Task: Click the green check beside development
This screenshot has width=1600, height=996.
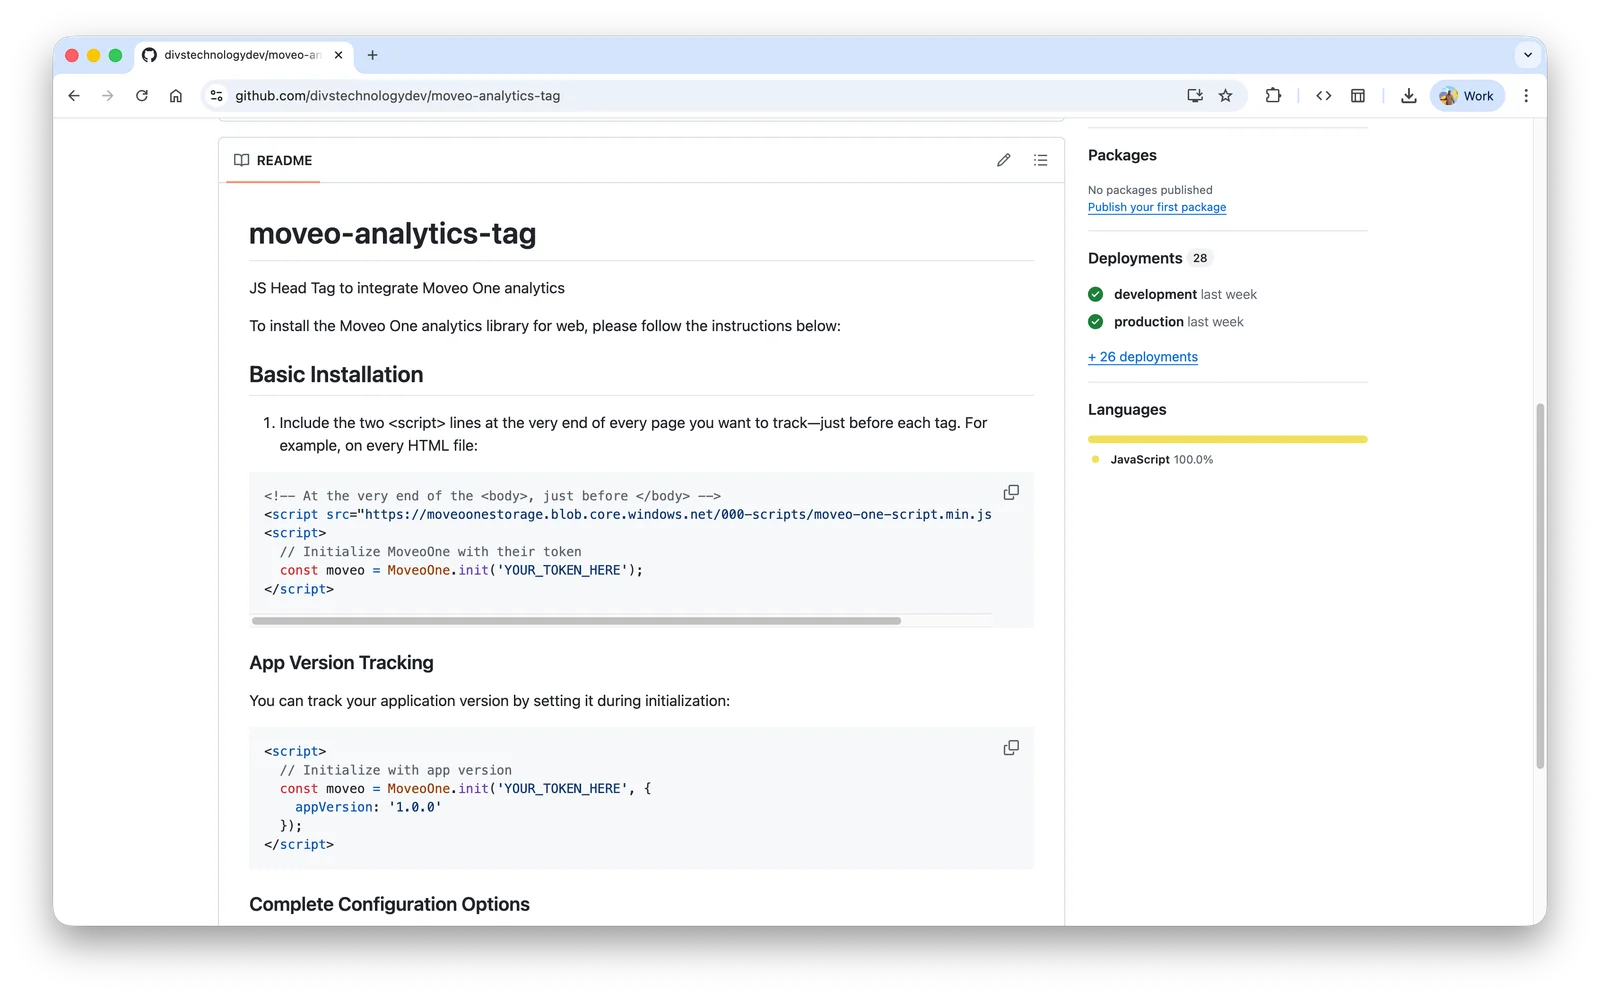Action: (1096, 294)
